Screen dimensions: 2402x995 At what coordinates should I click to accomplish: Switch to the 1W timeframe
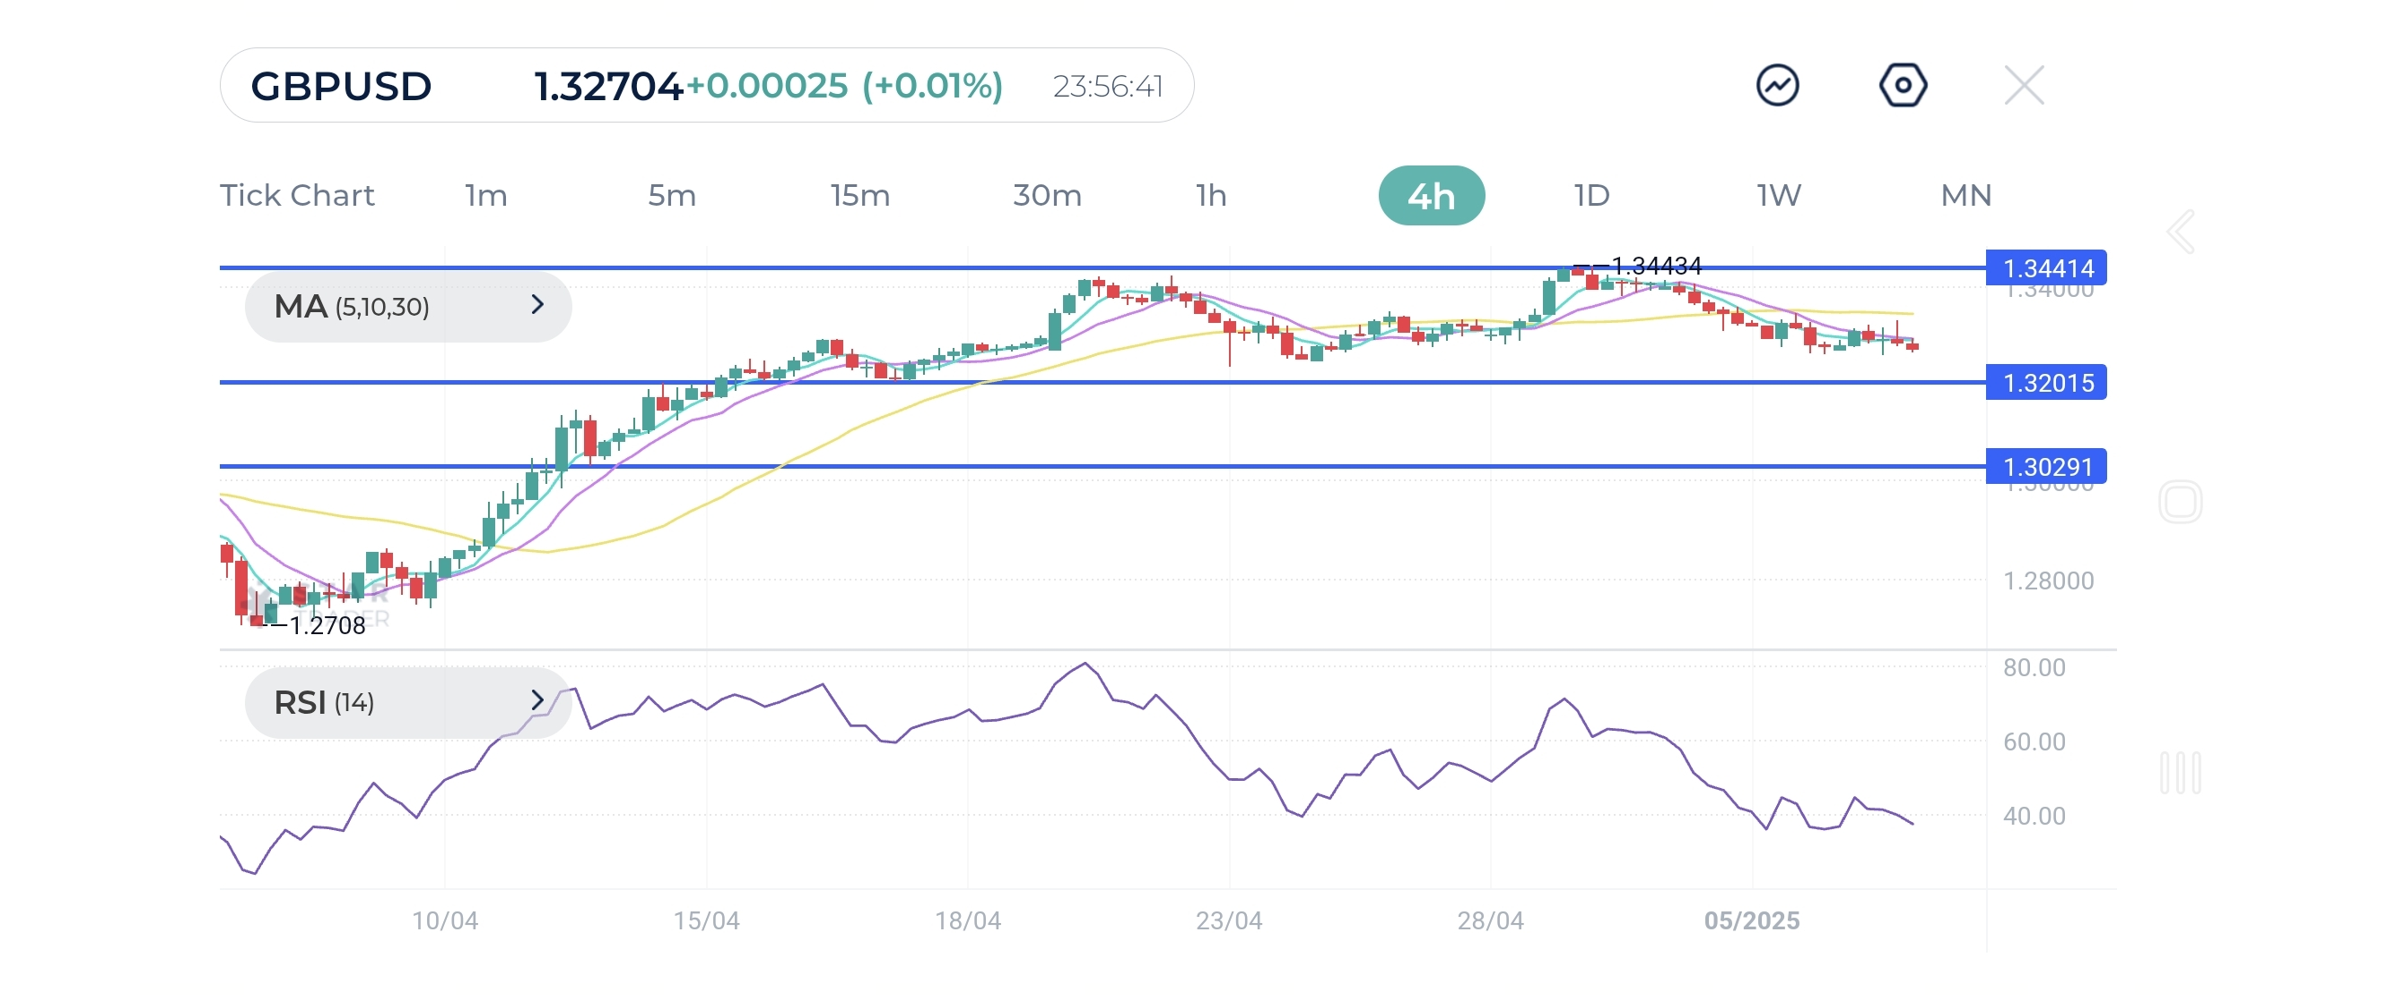(1778, 195)
